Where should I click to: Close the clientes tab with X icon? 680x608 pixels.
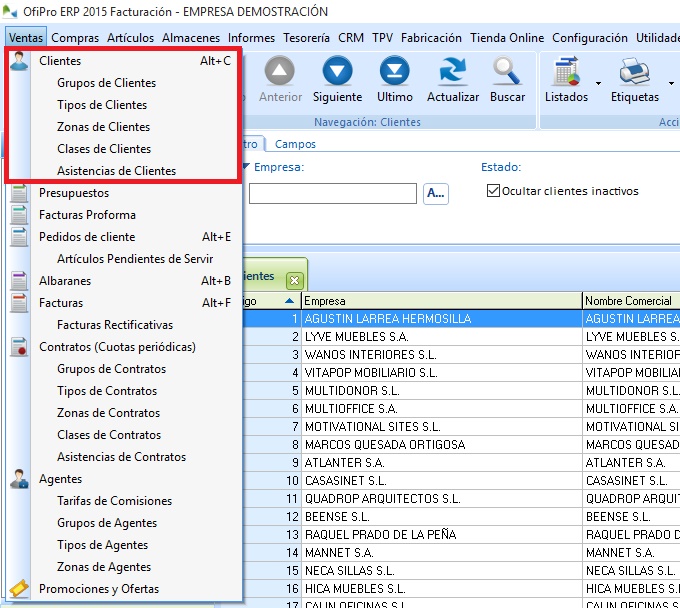coord(294,280)
